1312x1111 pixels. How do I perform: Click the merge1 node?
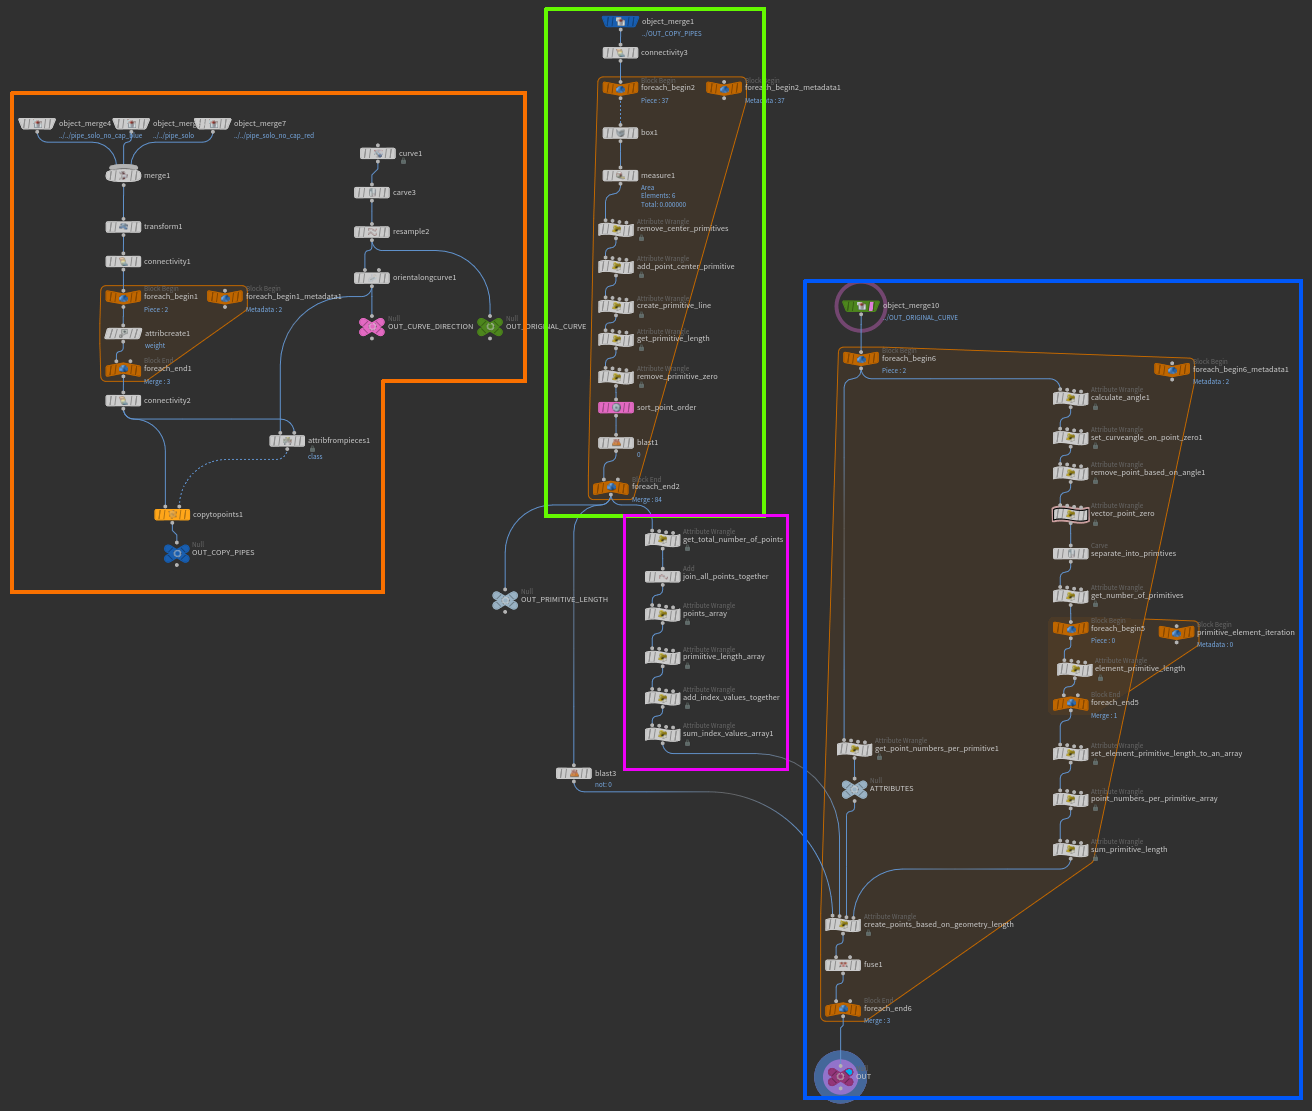coord(123,175)
